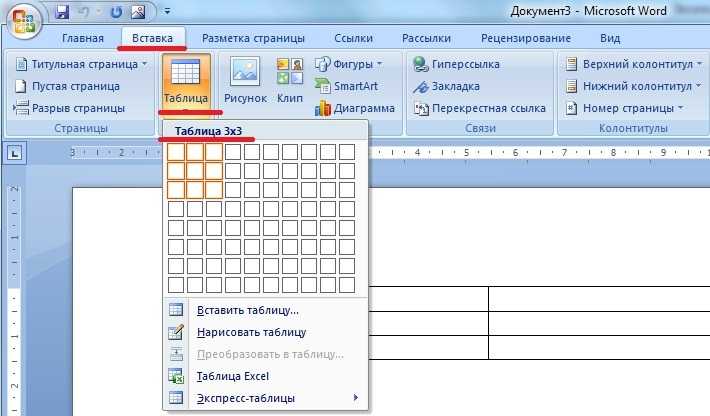Open the Рассылки tab
This screenshot has height=416, width=710.
(x=427, y=38)
